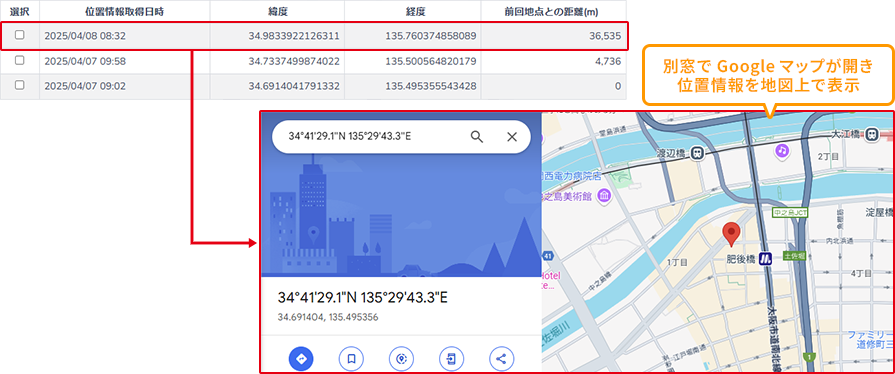Click the 中之島美術館 museum marker
This screenshot has height=374, width=895.
604,197
